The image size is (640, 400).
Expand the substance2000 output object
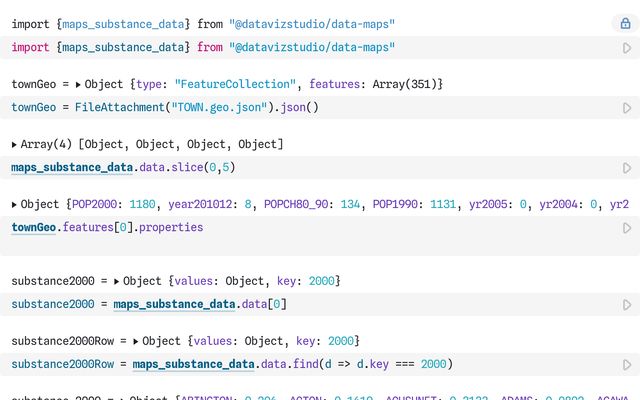tap(118, 281)
